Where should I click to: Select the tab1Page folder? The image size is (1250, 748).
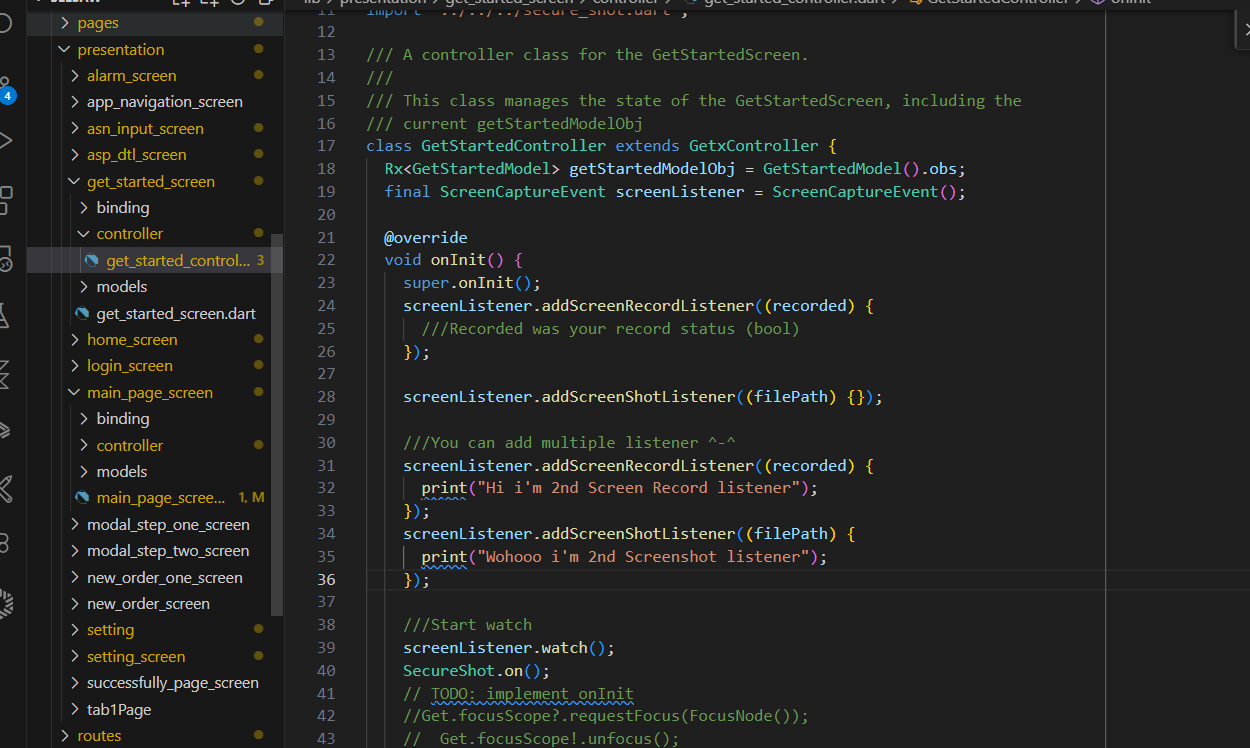point(119,709)
